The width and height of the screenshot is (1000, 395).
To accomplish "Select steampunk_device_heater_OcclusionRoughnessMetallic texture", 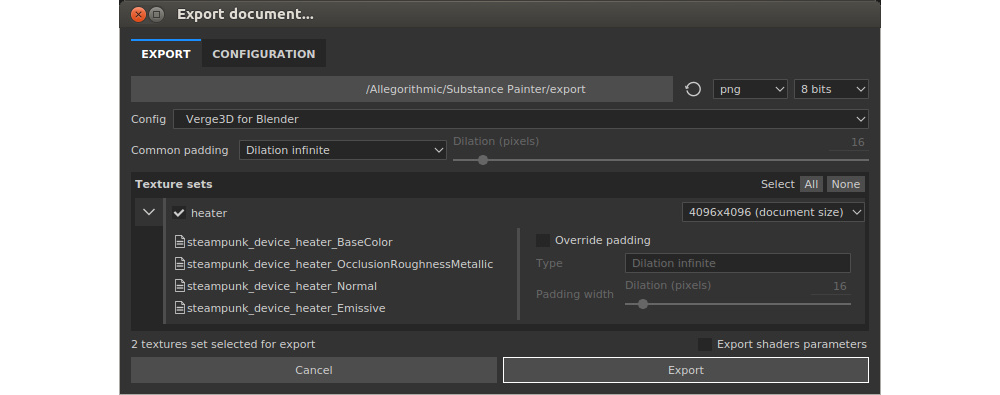I will tap(340, 264).
